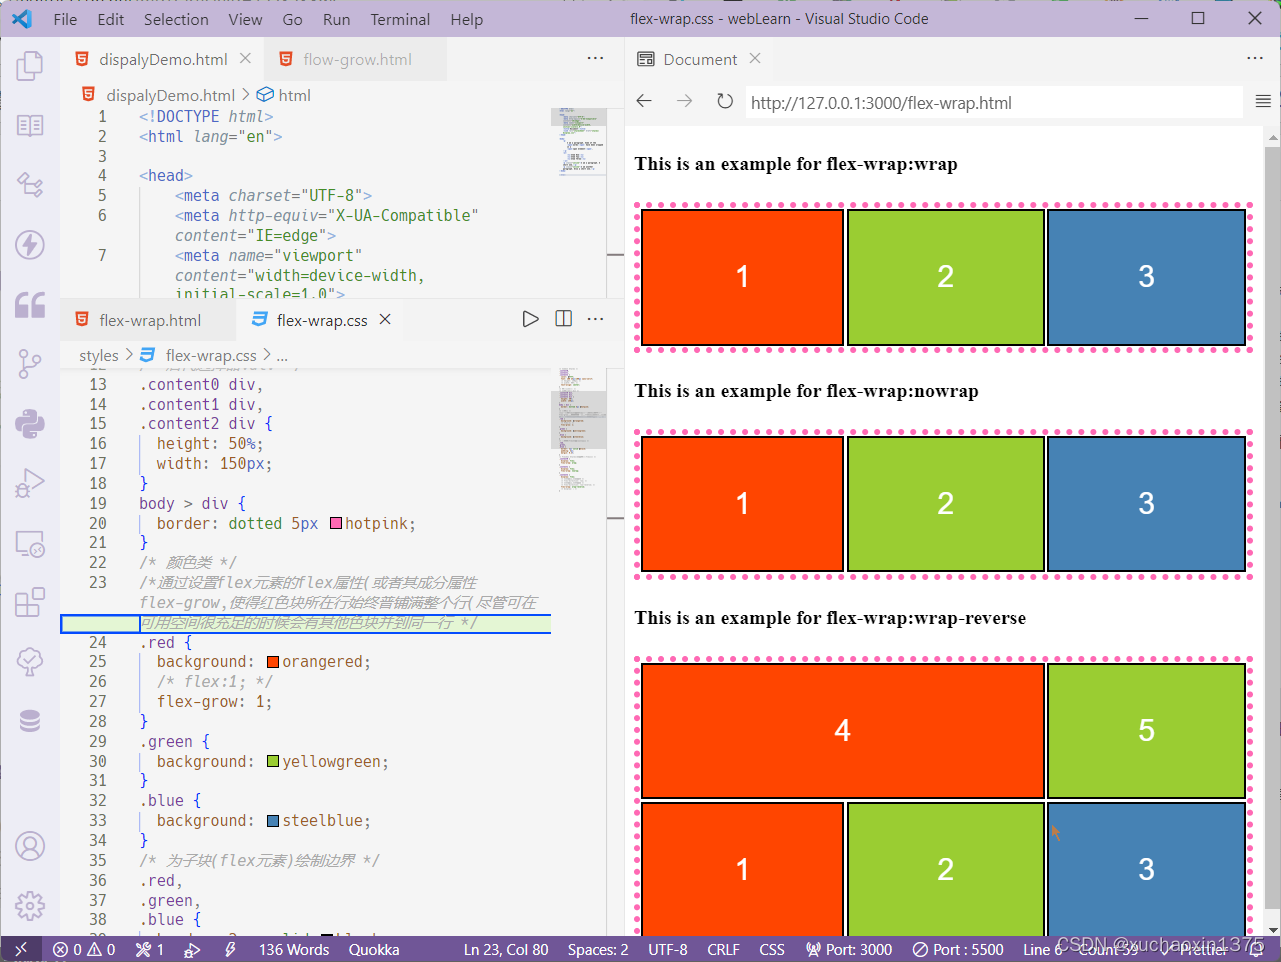The image size is (1281, 962).
Task: Open the File menu
Action: pyautogui.click(x=65, y=19)
